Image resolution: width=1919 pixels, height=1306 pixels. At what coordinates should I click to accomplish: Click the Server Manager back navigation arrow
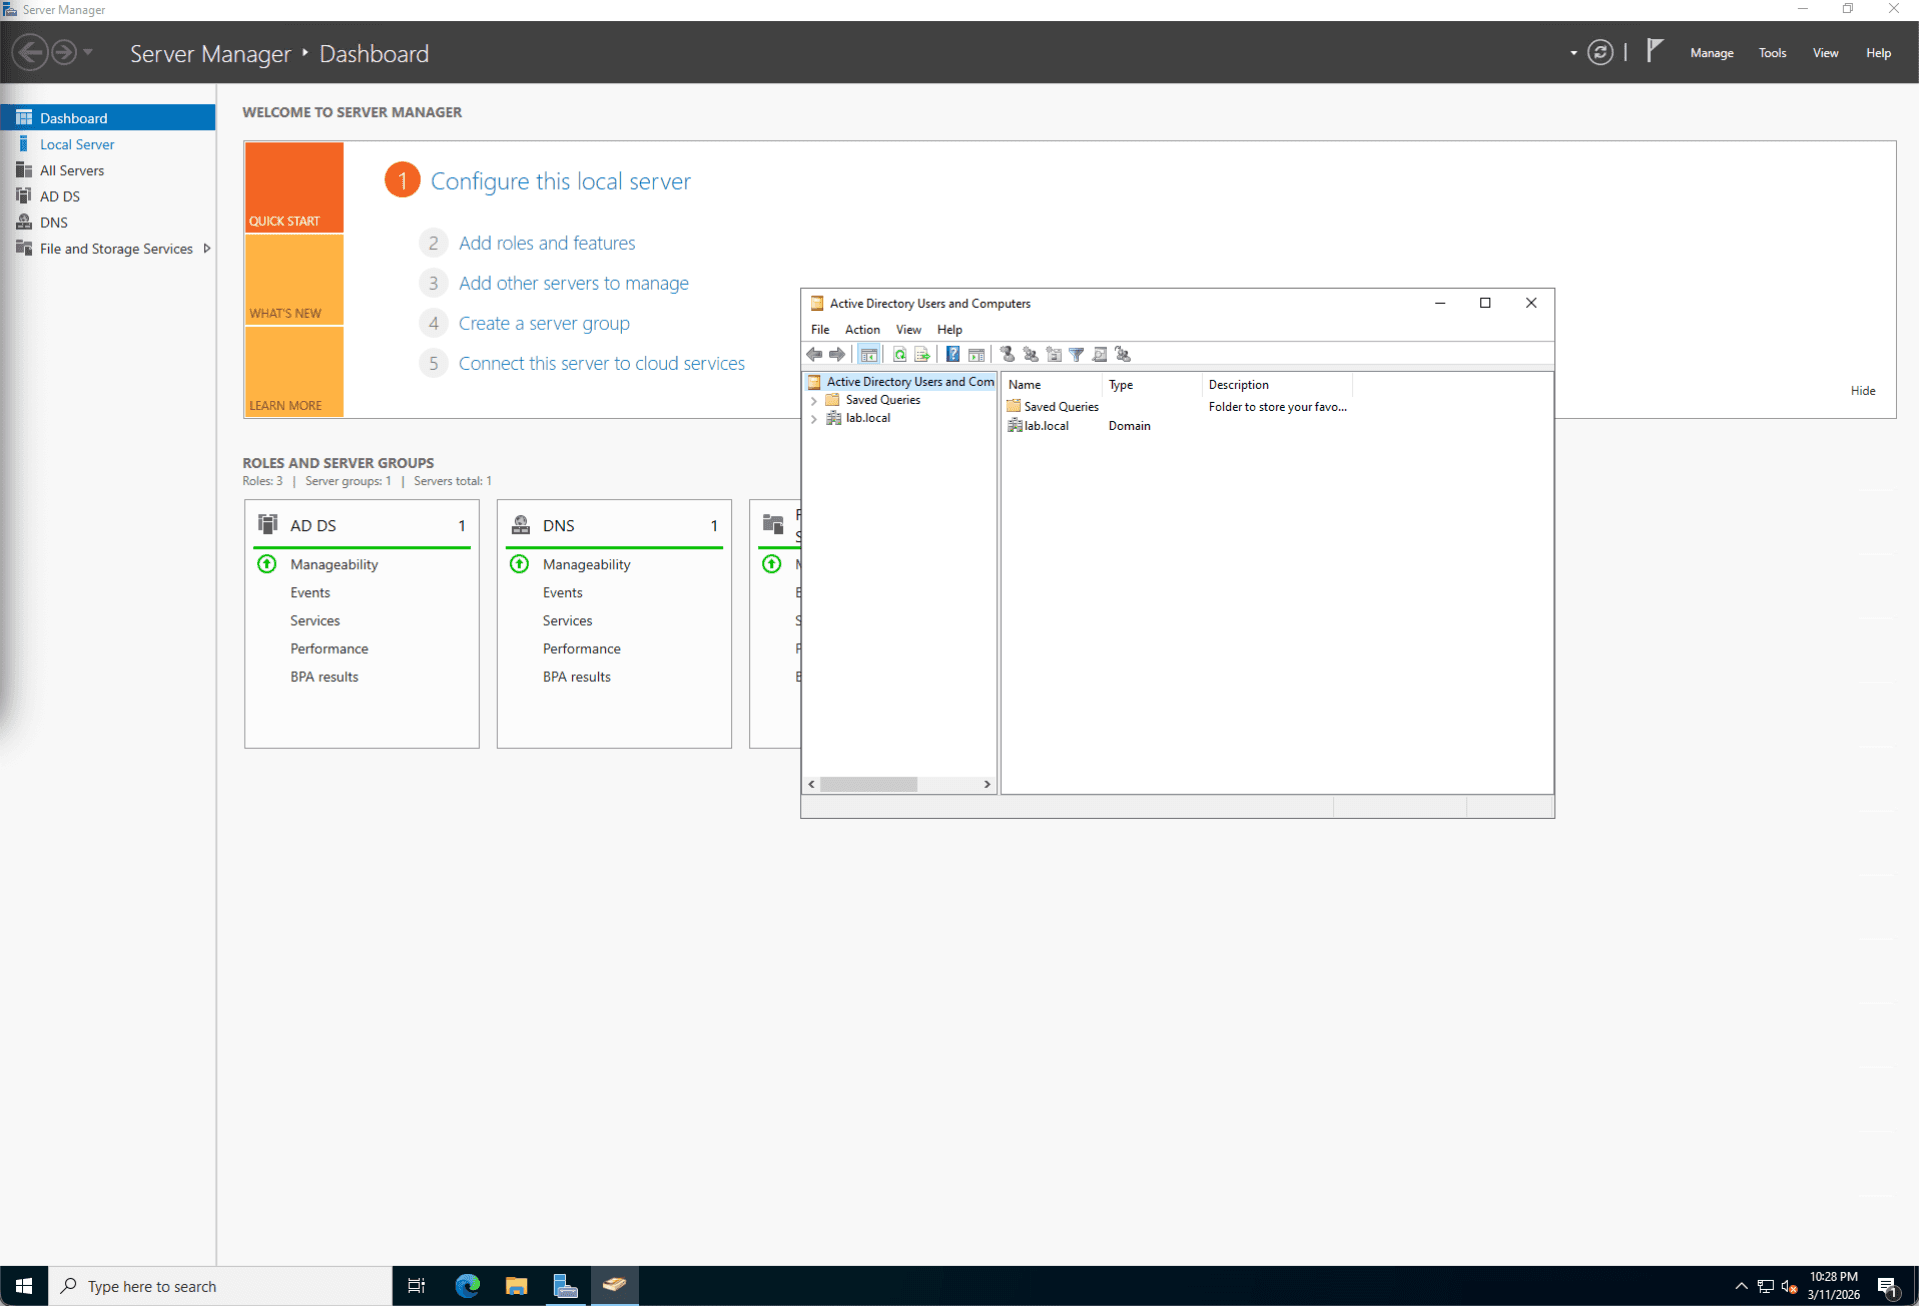tap(30, 52)
